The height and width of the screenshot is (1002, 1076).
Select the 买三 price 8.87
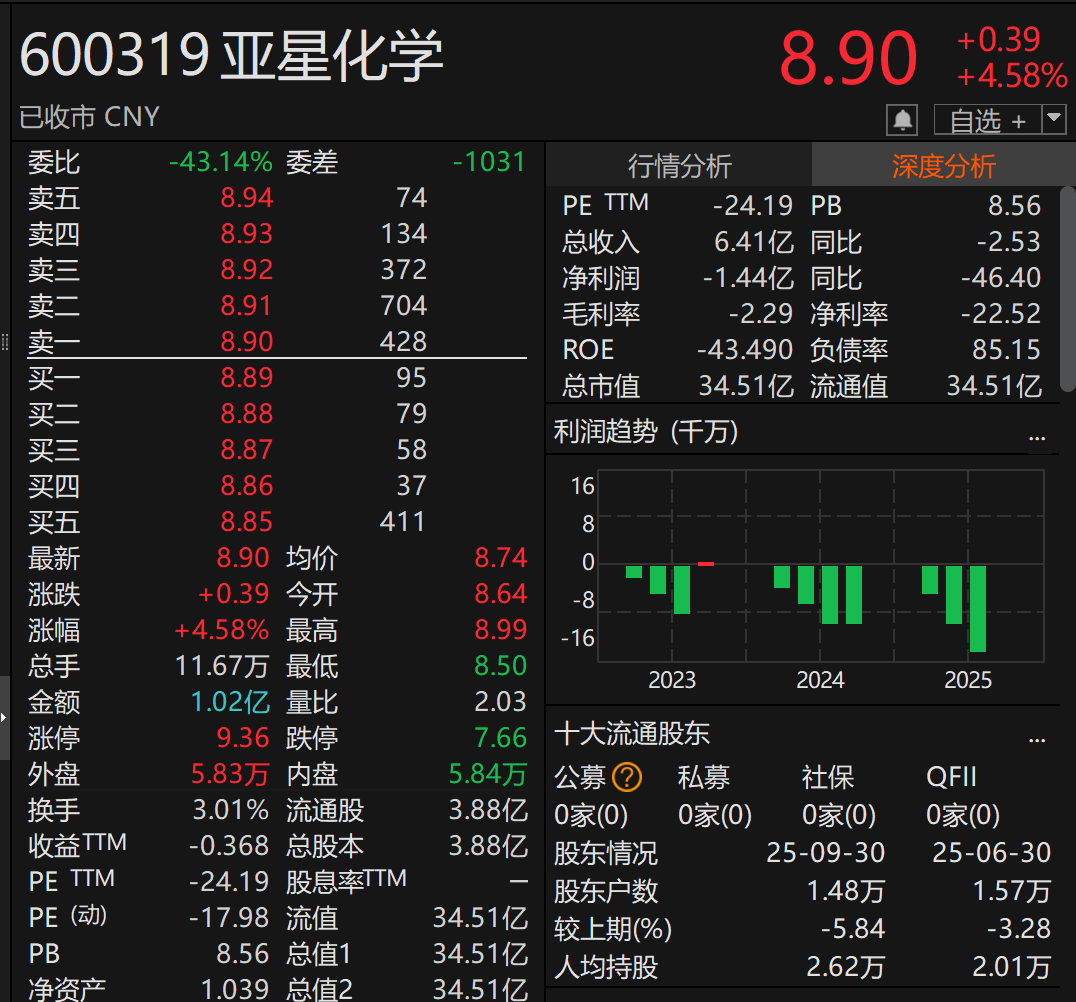click(246, 450)
